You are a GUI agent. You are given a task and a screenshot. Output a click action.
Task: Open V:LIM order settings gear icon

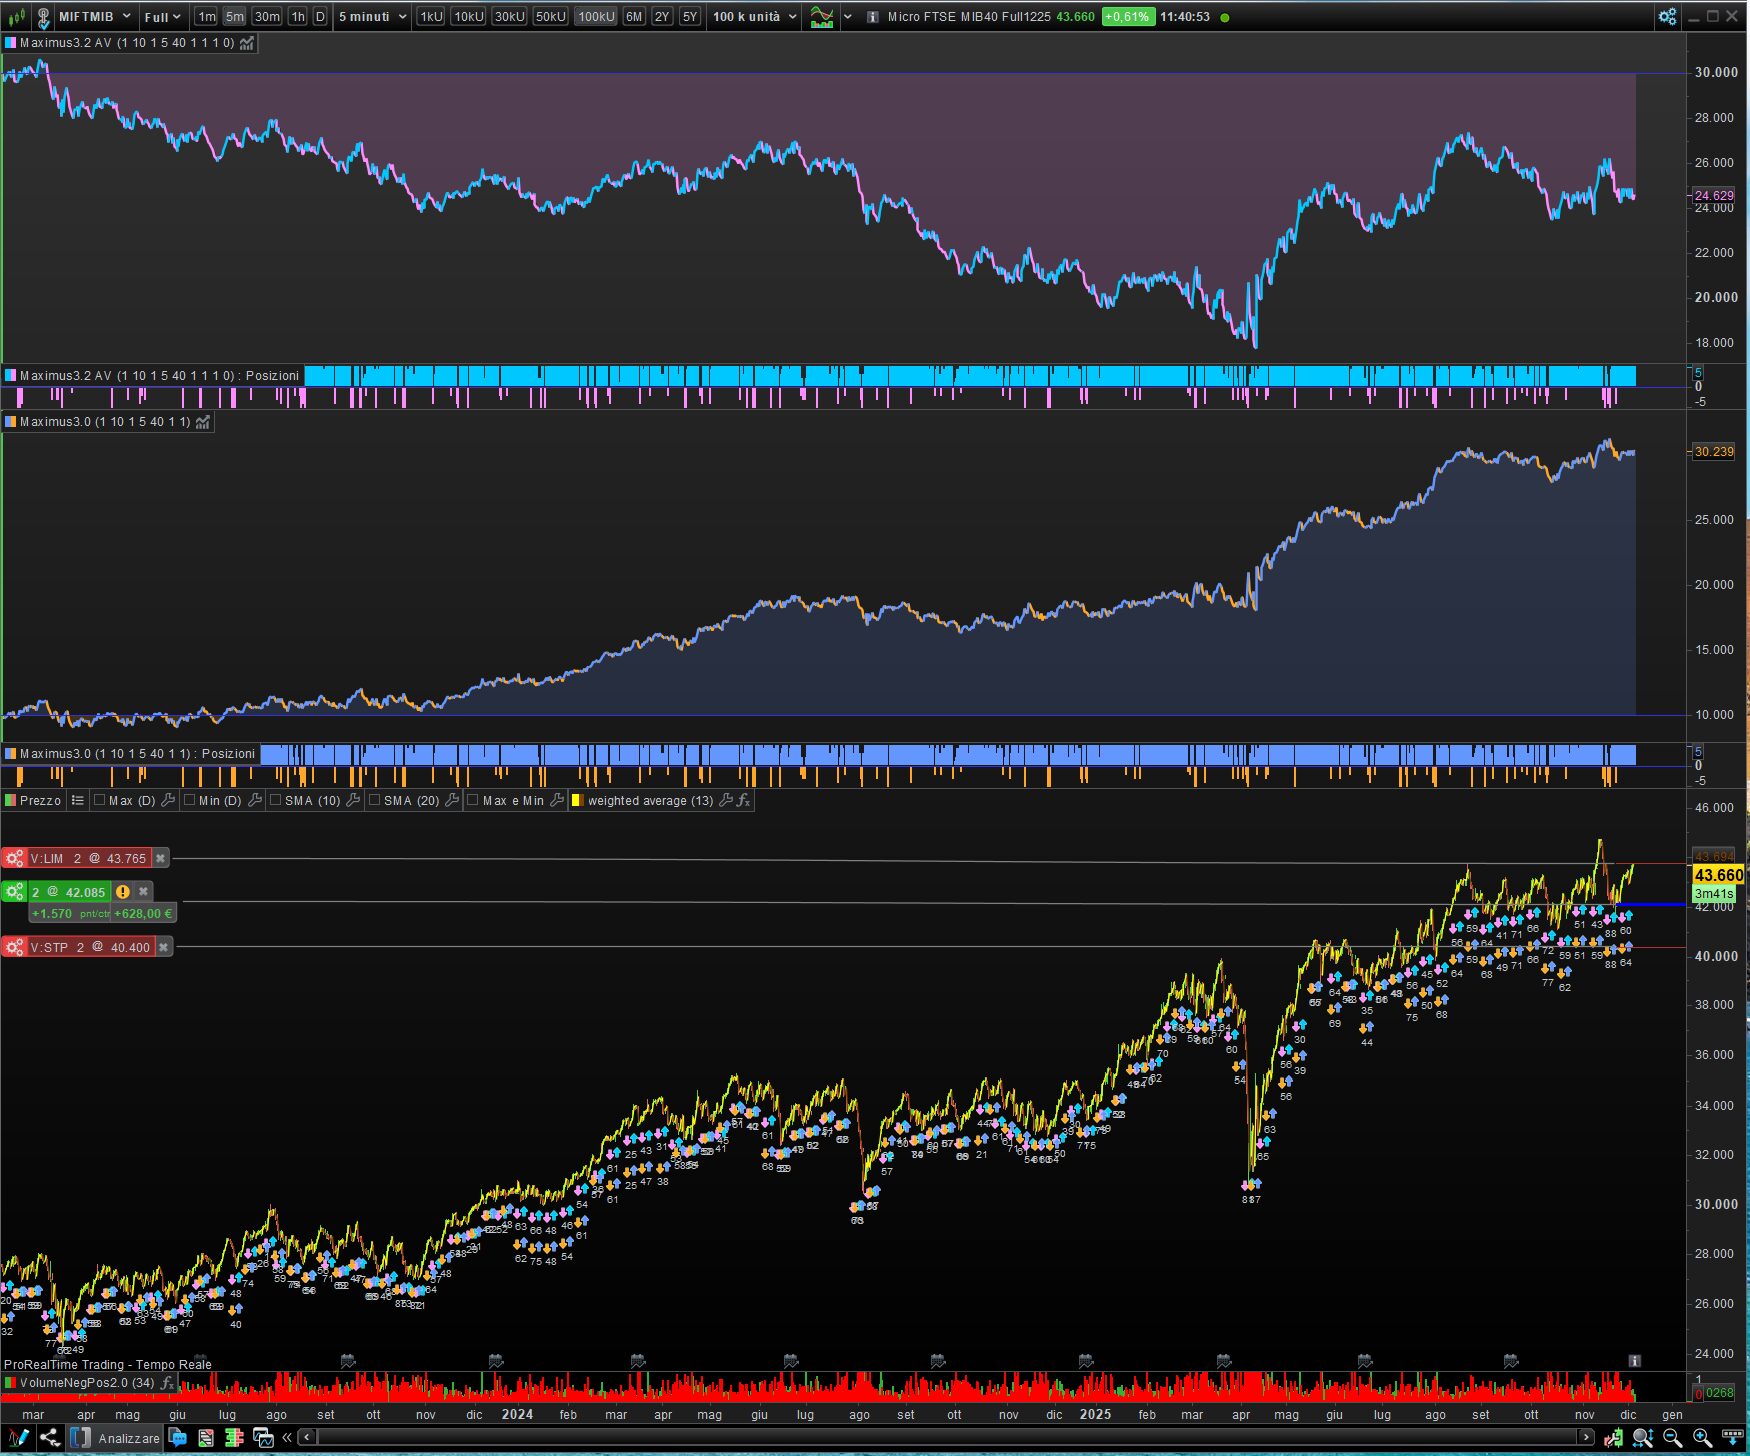(14, 858)
